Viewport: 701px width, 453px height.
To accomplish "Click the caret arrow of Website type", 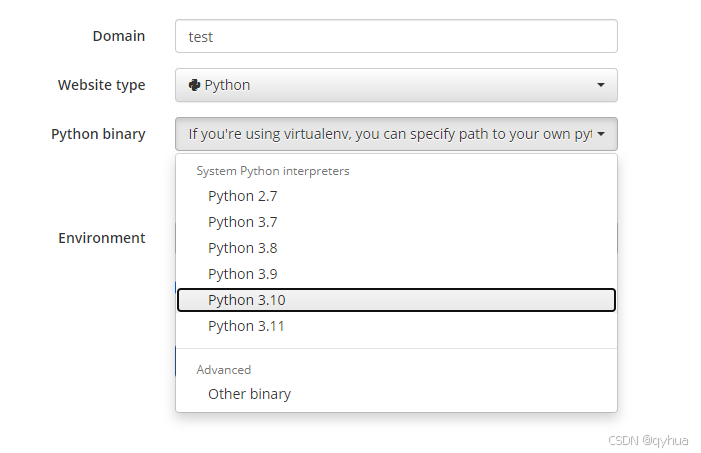I will point(601,86).
